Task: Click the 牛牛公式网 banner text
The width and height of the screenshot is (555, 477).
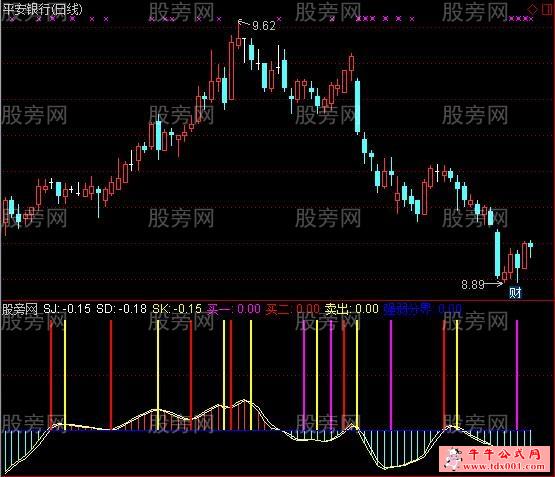Action: pos(505,454)
